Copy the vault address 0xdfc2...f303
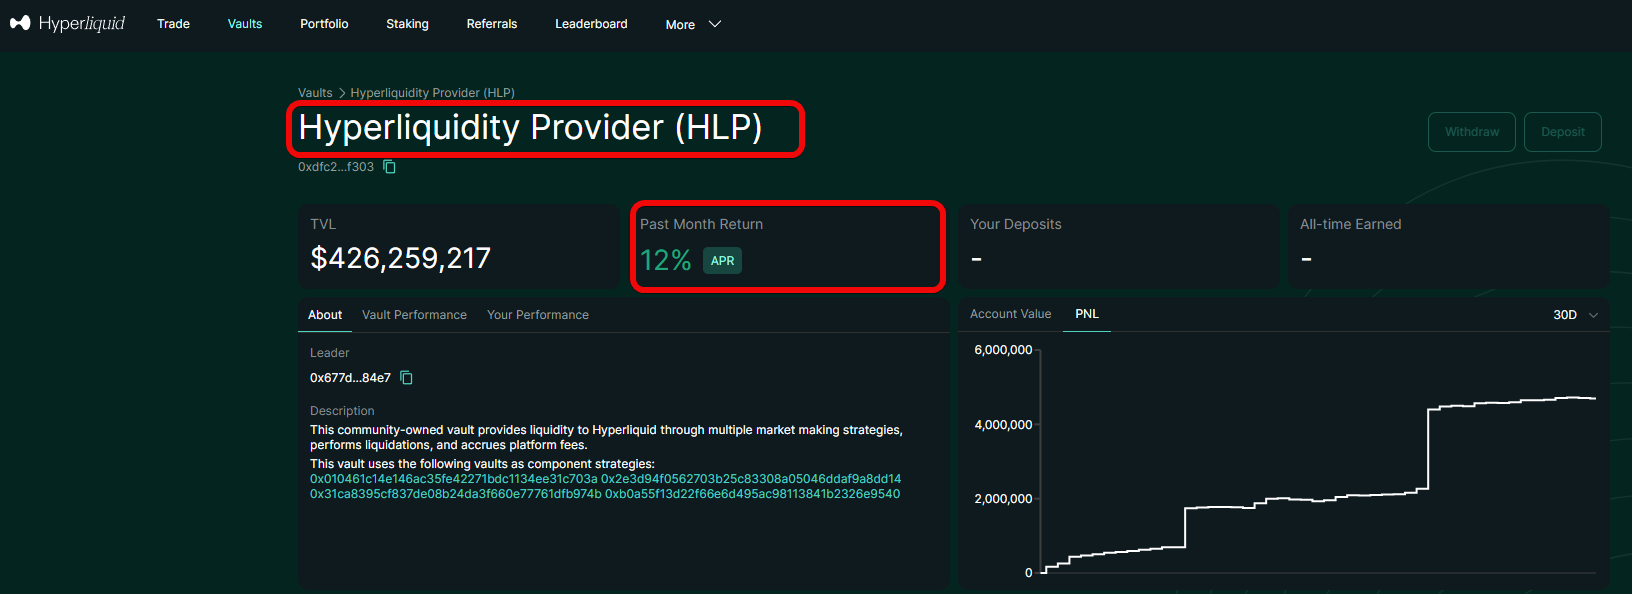Viewport: 1632px width, 594px height. coord(390,167)
